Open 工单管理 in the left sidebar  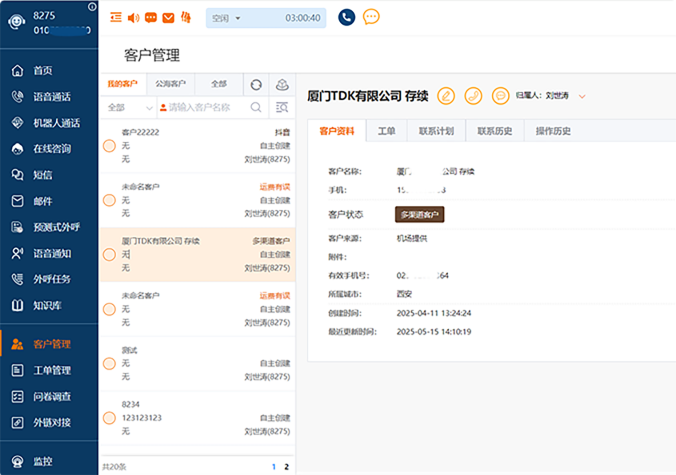click(x=52, y=370)
